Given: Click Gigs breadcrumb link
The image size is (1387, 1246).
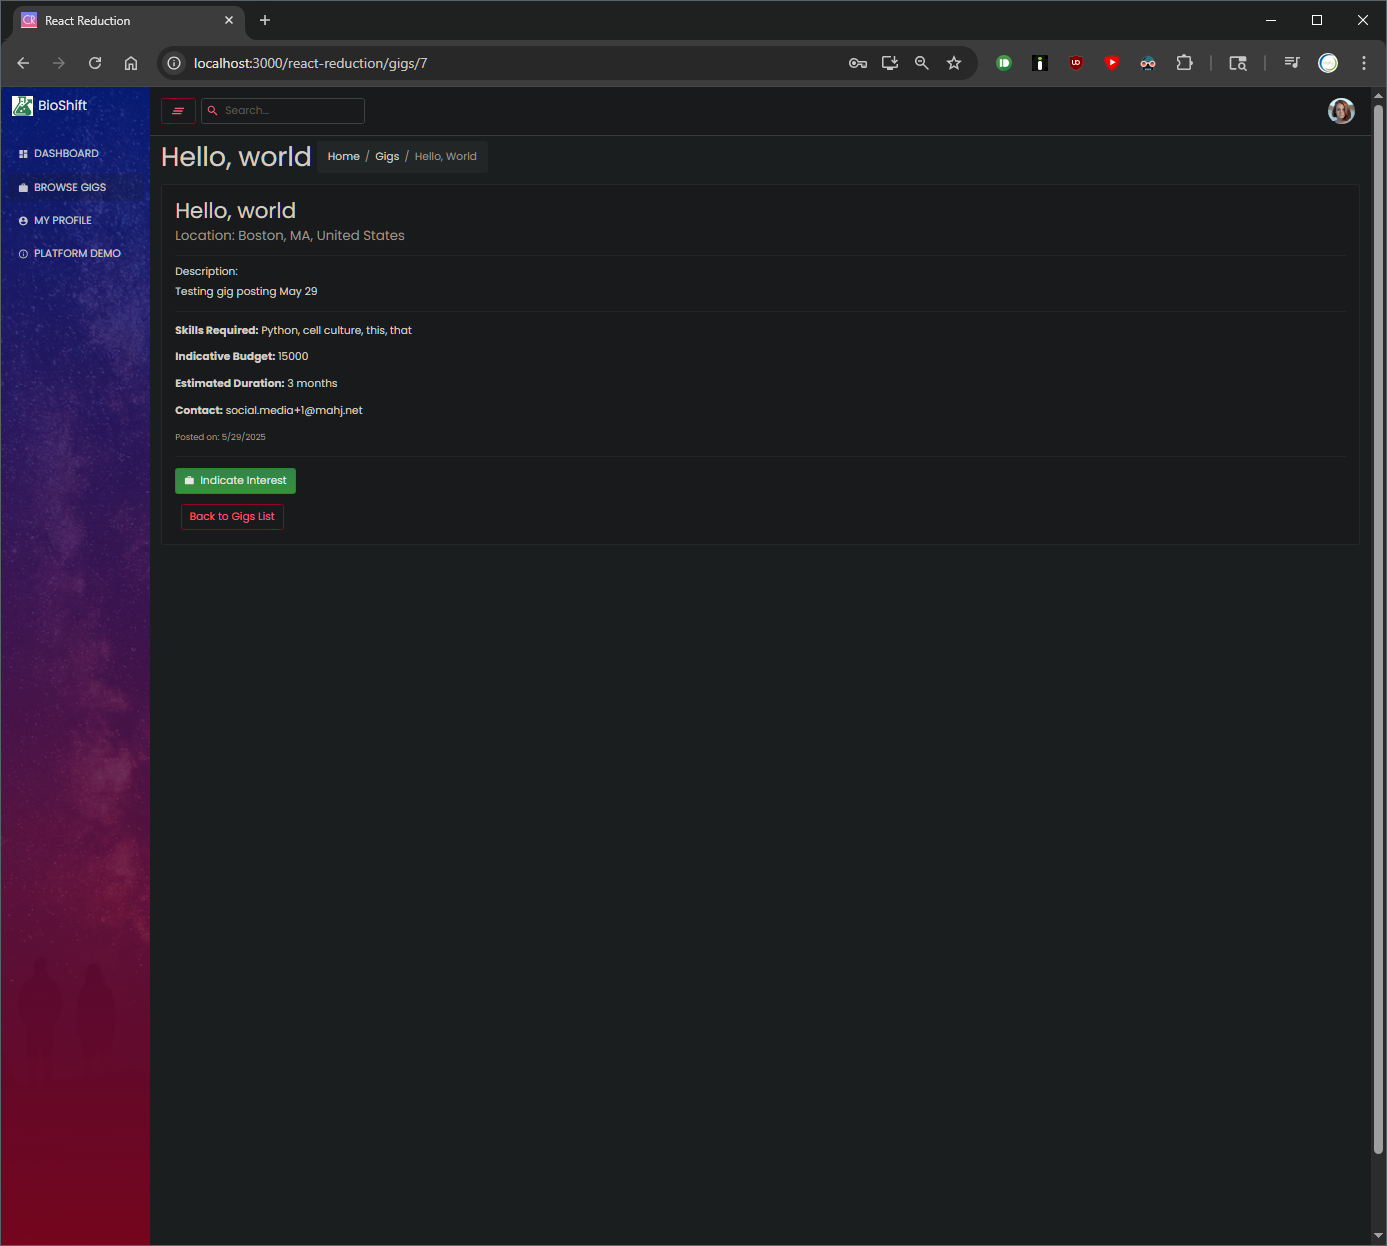Looking at the screenshot, I should [387, 157].
